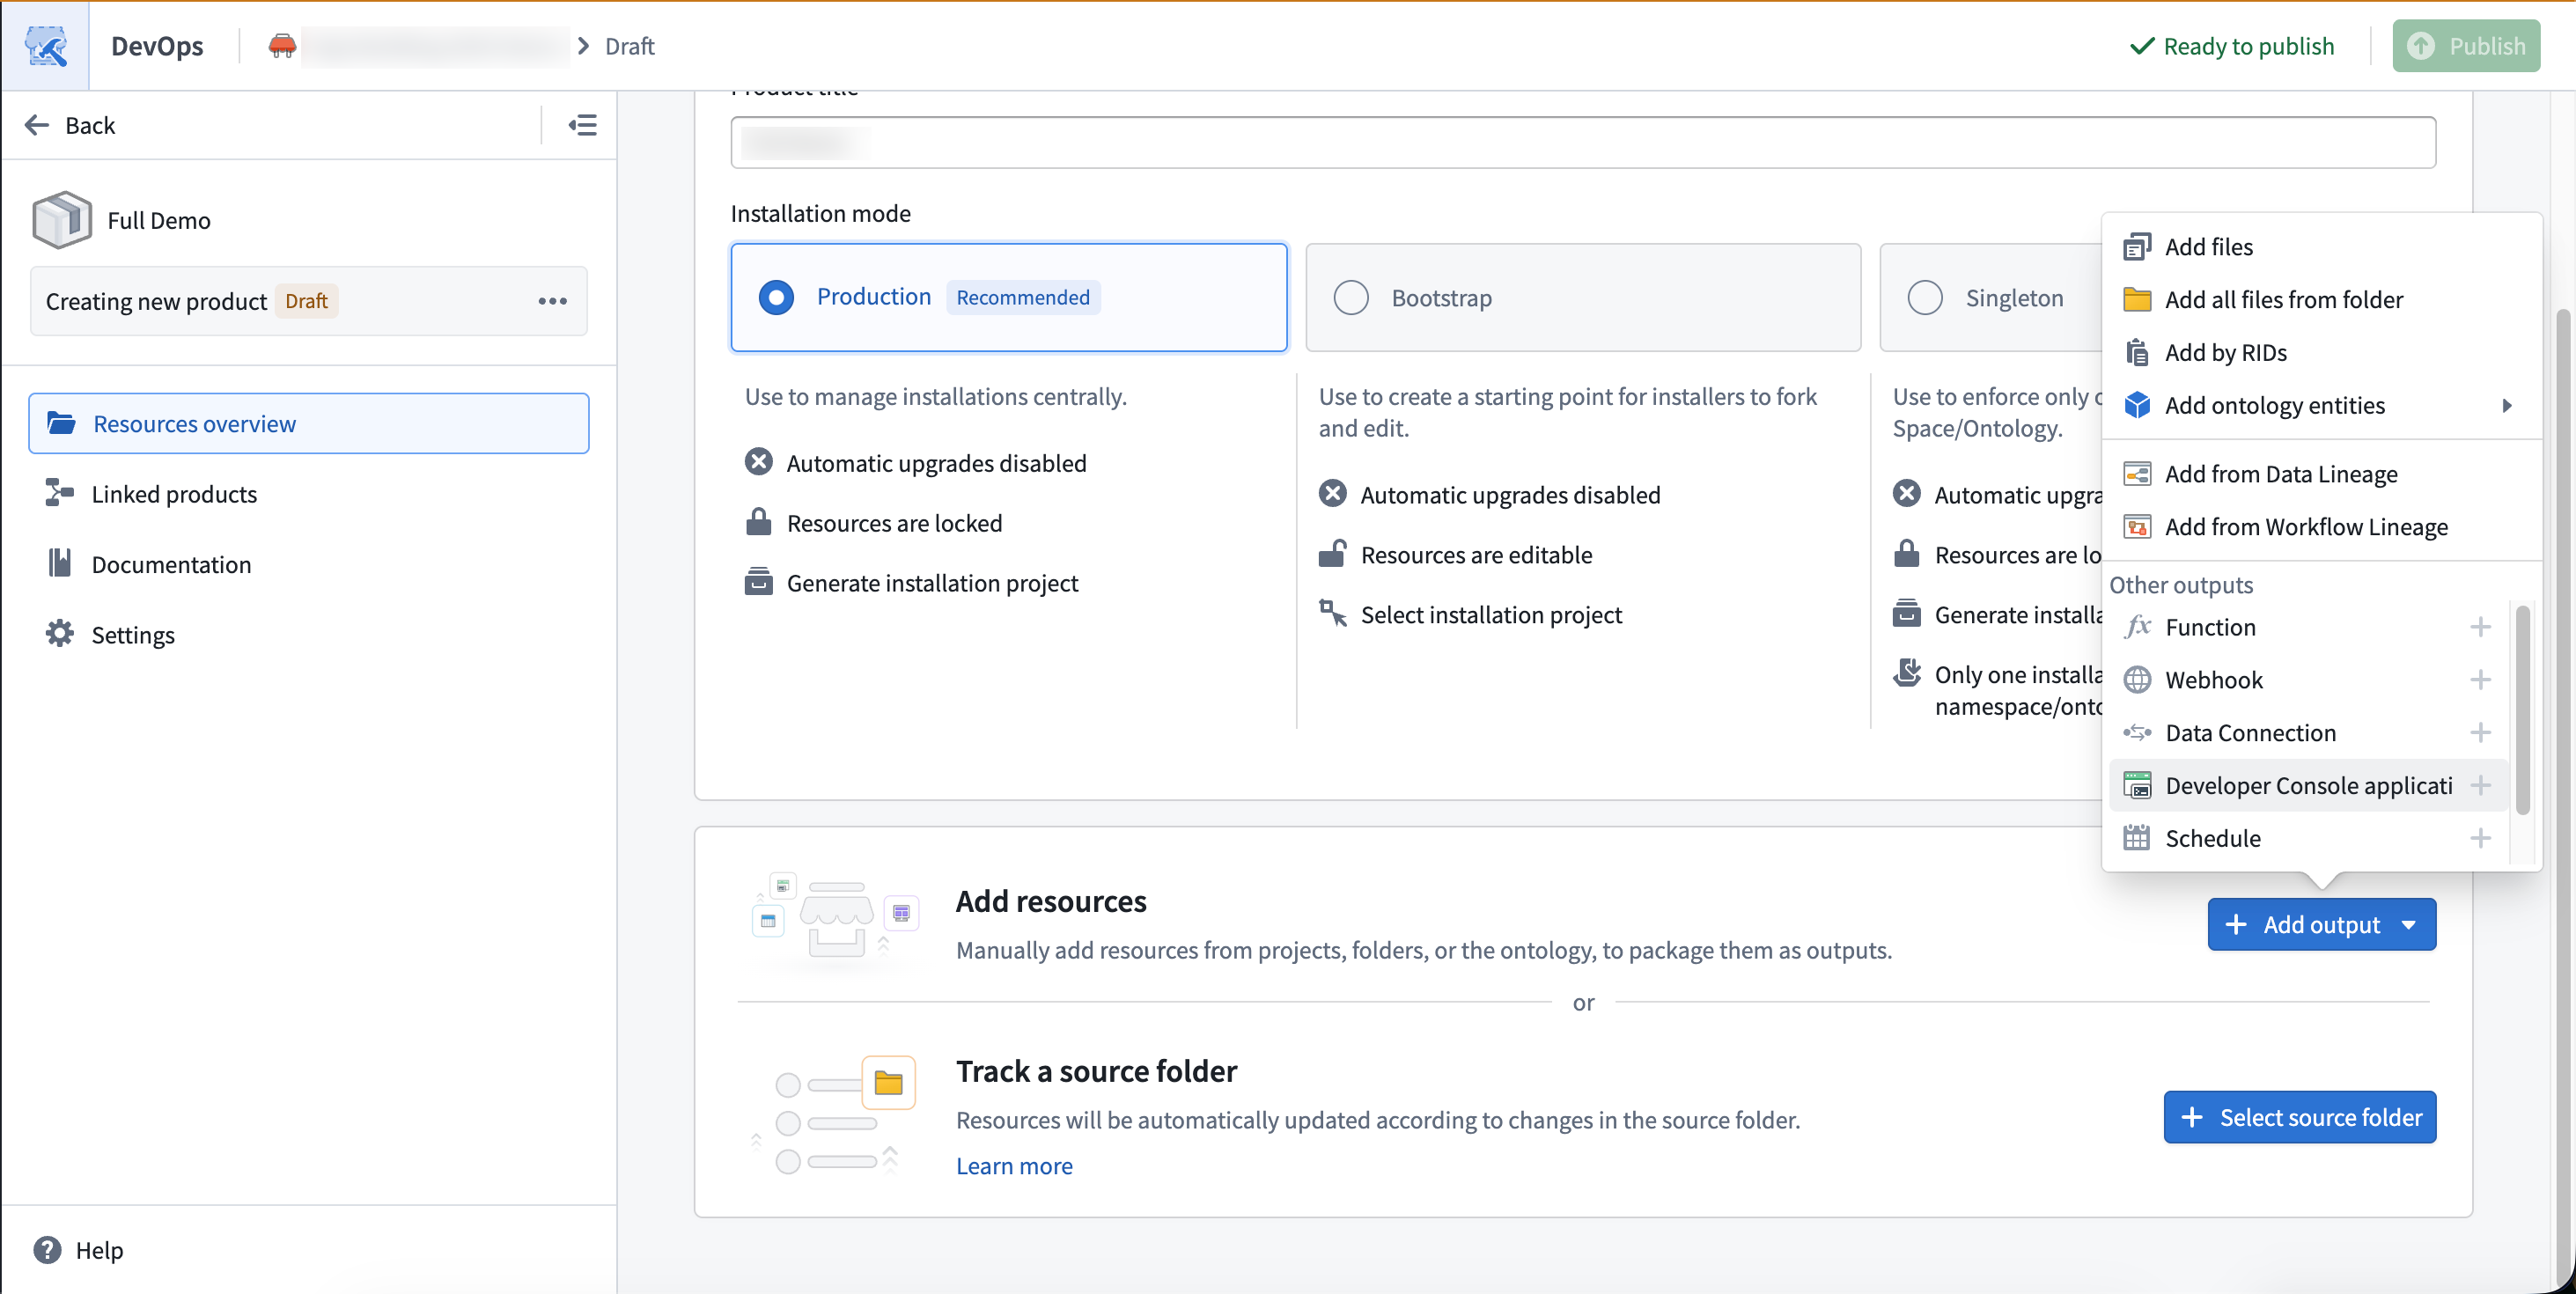Image resolution: width=2576 pixels, height=1294 pixels.
Task: Choose Function under Other outputs
Action: coord(2308,627)
